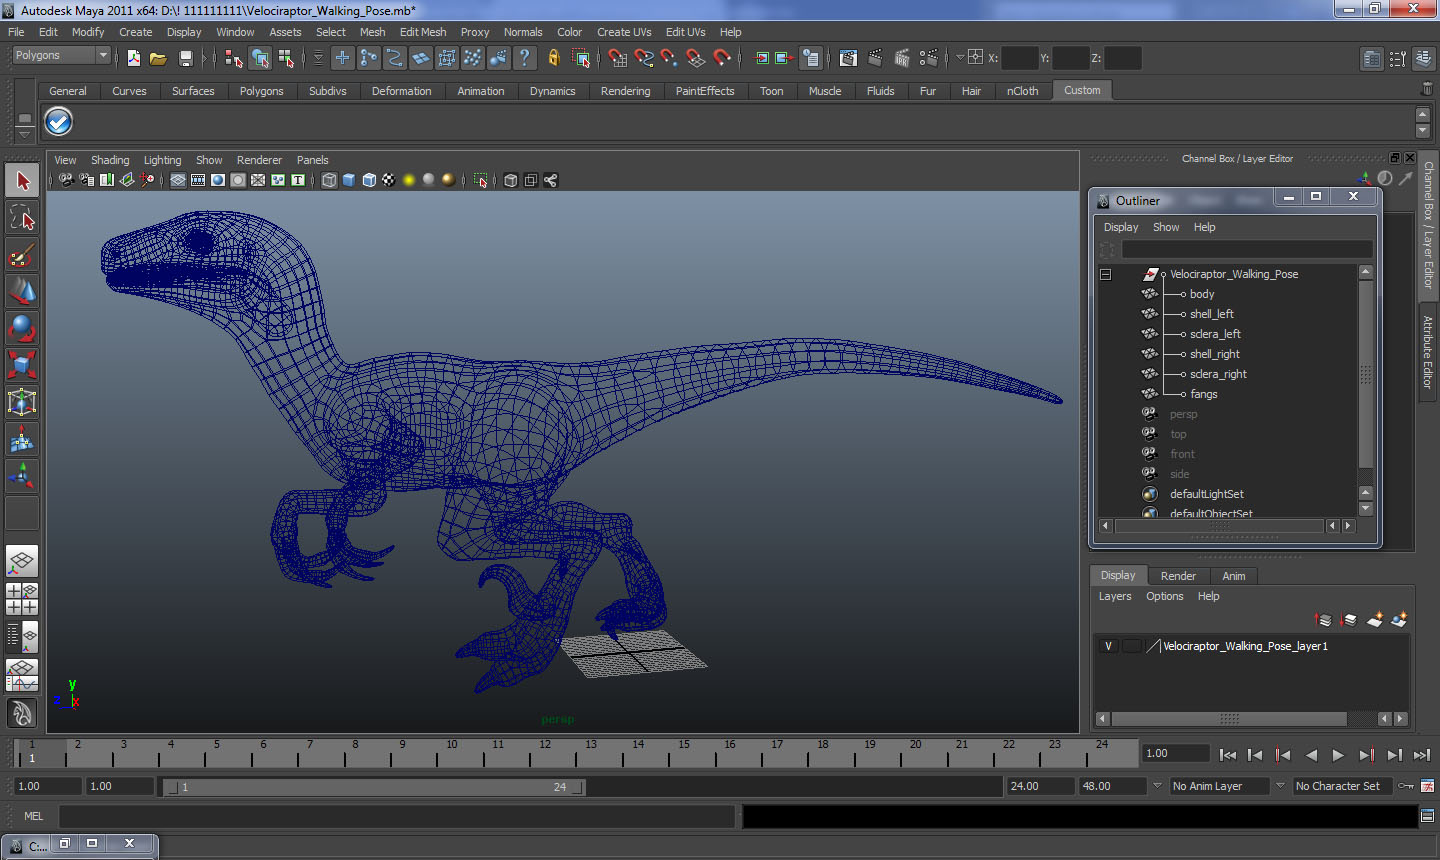Screen dimensions: 1440x860
Task: Click the Save scene icon
Action: [x=185, y=58]
